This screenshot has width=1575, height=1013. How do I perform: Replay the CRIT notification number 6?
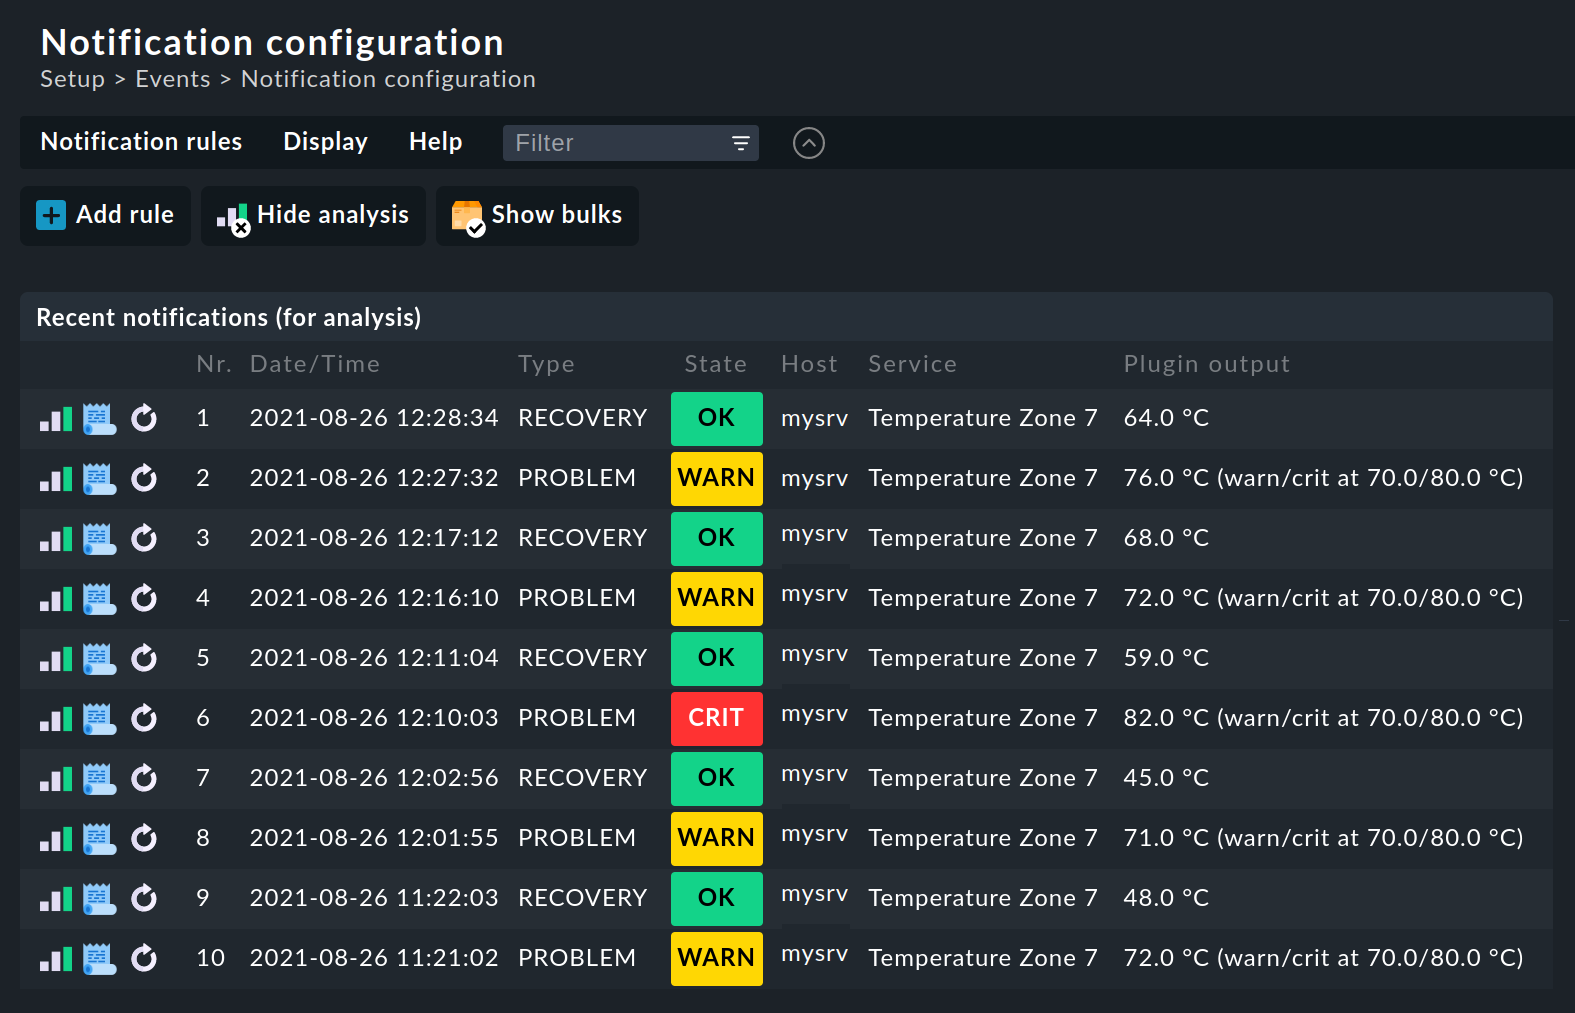coord(144,718)
